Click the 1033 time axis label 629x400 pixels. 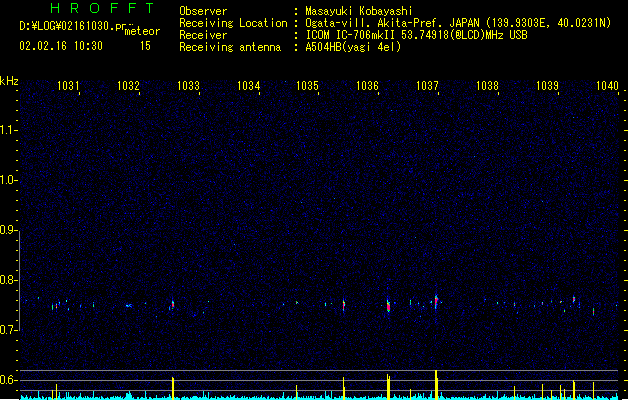[x=188, y=85]
